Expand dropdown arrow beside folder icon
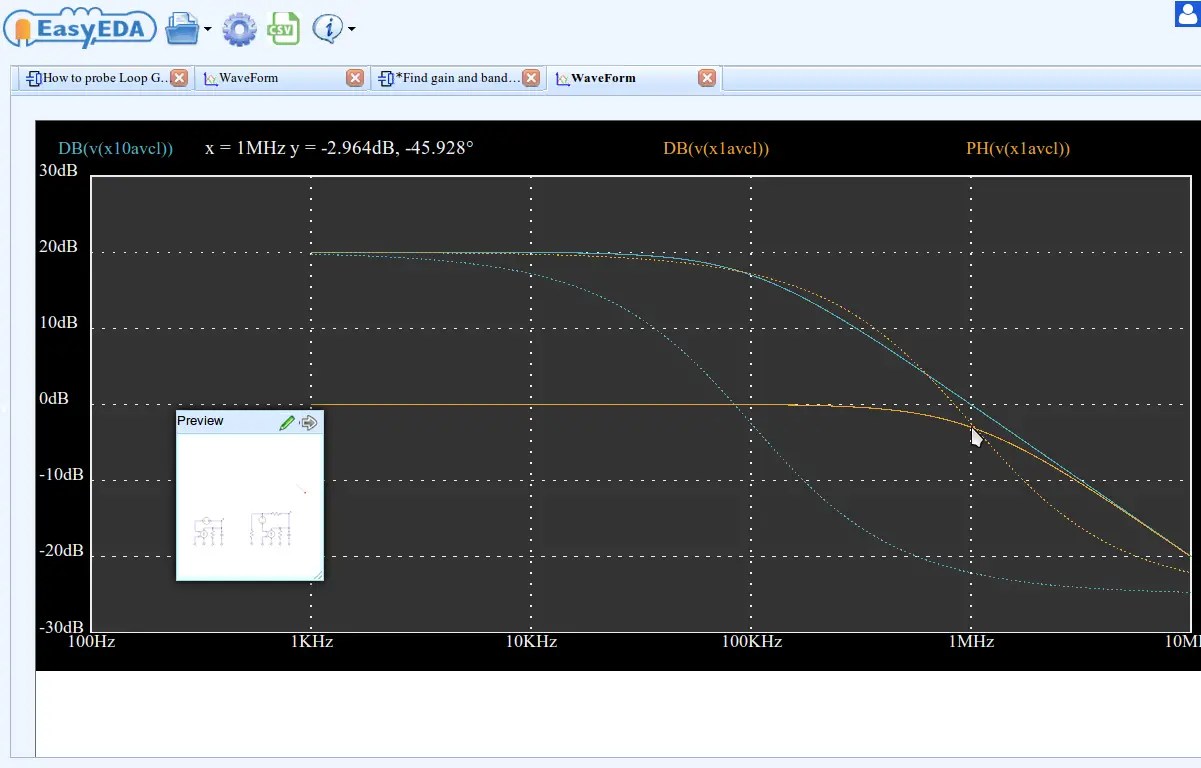 [208, 29]
